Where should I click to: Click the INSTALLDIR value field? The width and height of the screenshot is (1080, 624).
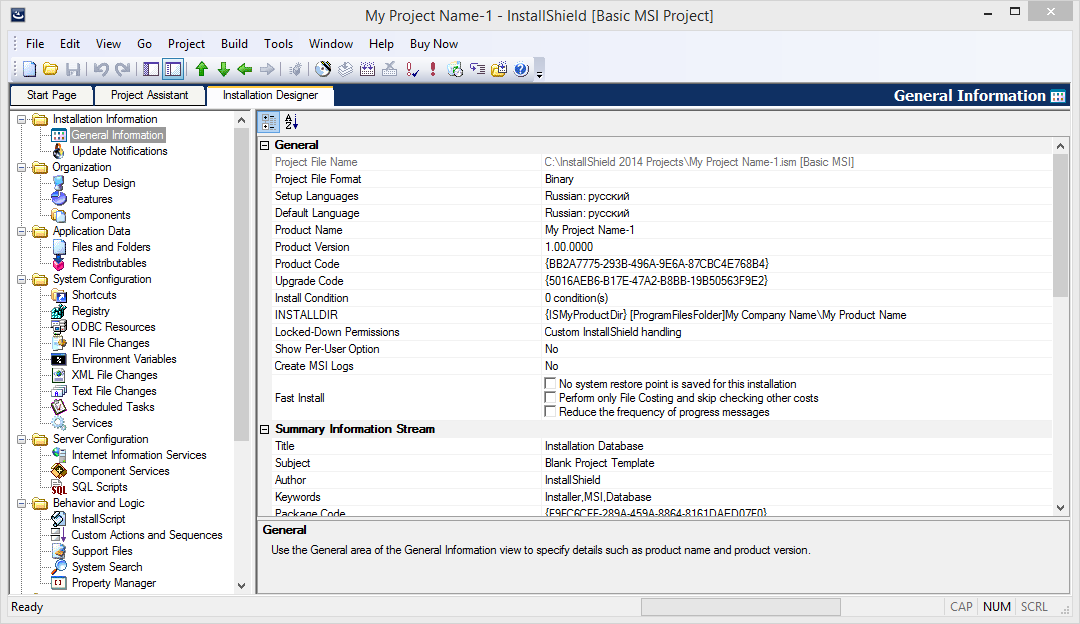pos(797,315)
